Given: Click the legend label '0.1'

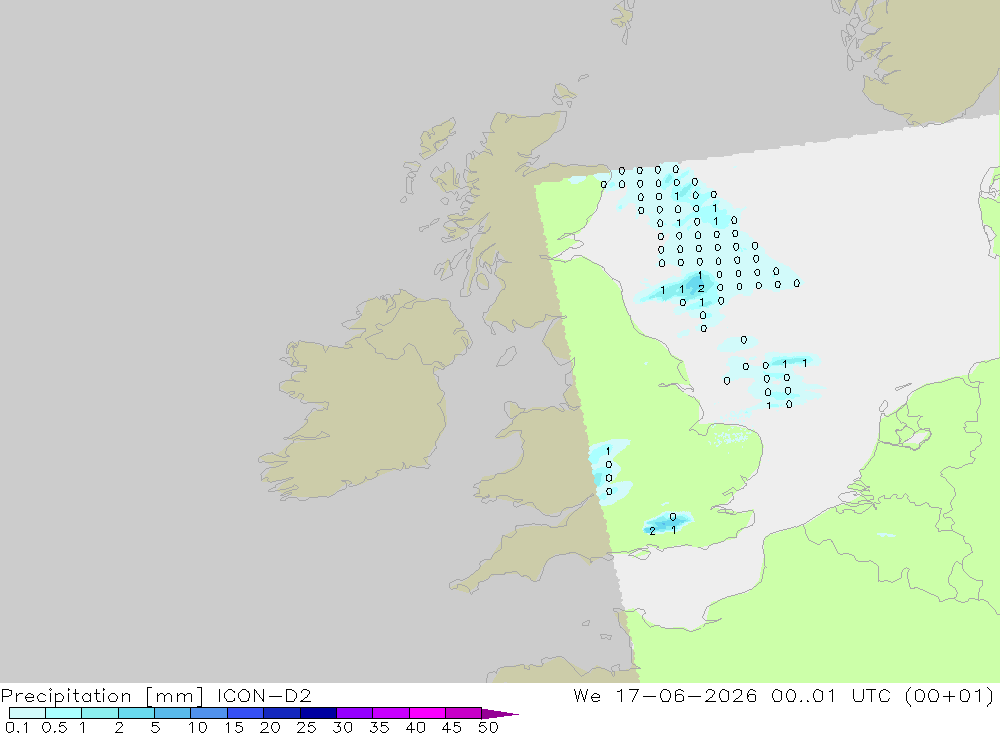Looking at the screenshot, I should [17, 727].
